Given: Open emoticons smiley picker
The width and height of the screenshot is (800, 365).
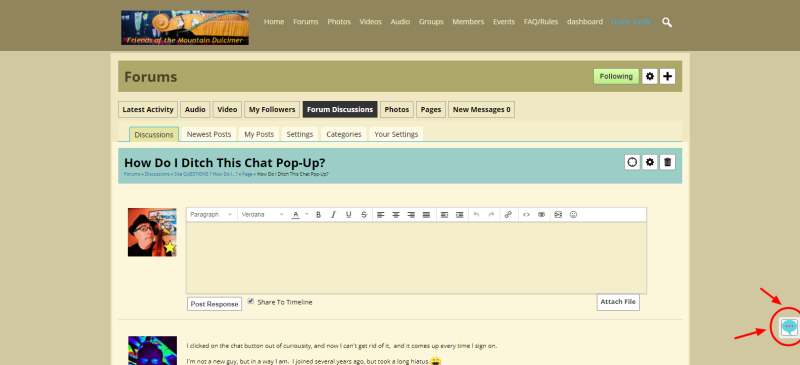Looking at the screenshot, I should click(x=573, y=215).
